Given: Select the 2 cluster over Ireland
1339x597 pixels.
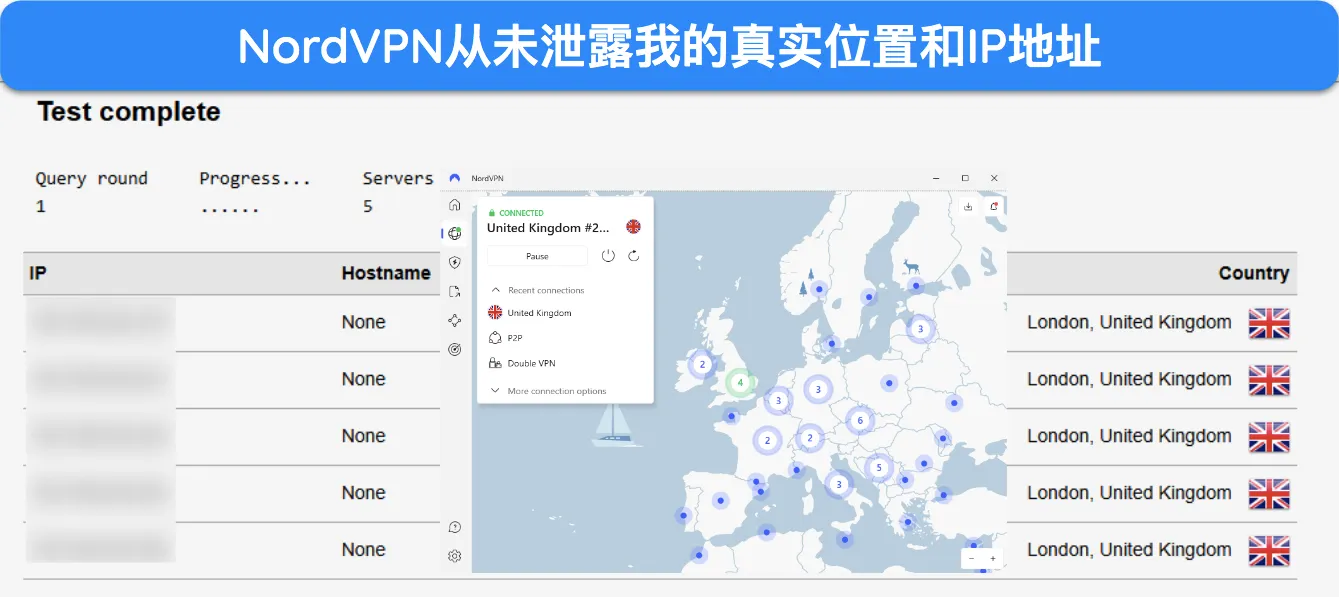Looking at the screenshot, I should pos(702,365).
